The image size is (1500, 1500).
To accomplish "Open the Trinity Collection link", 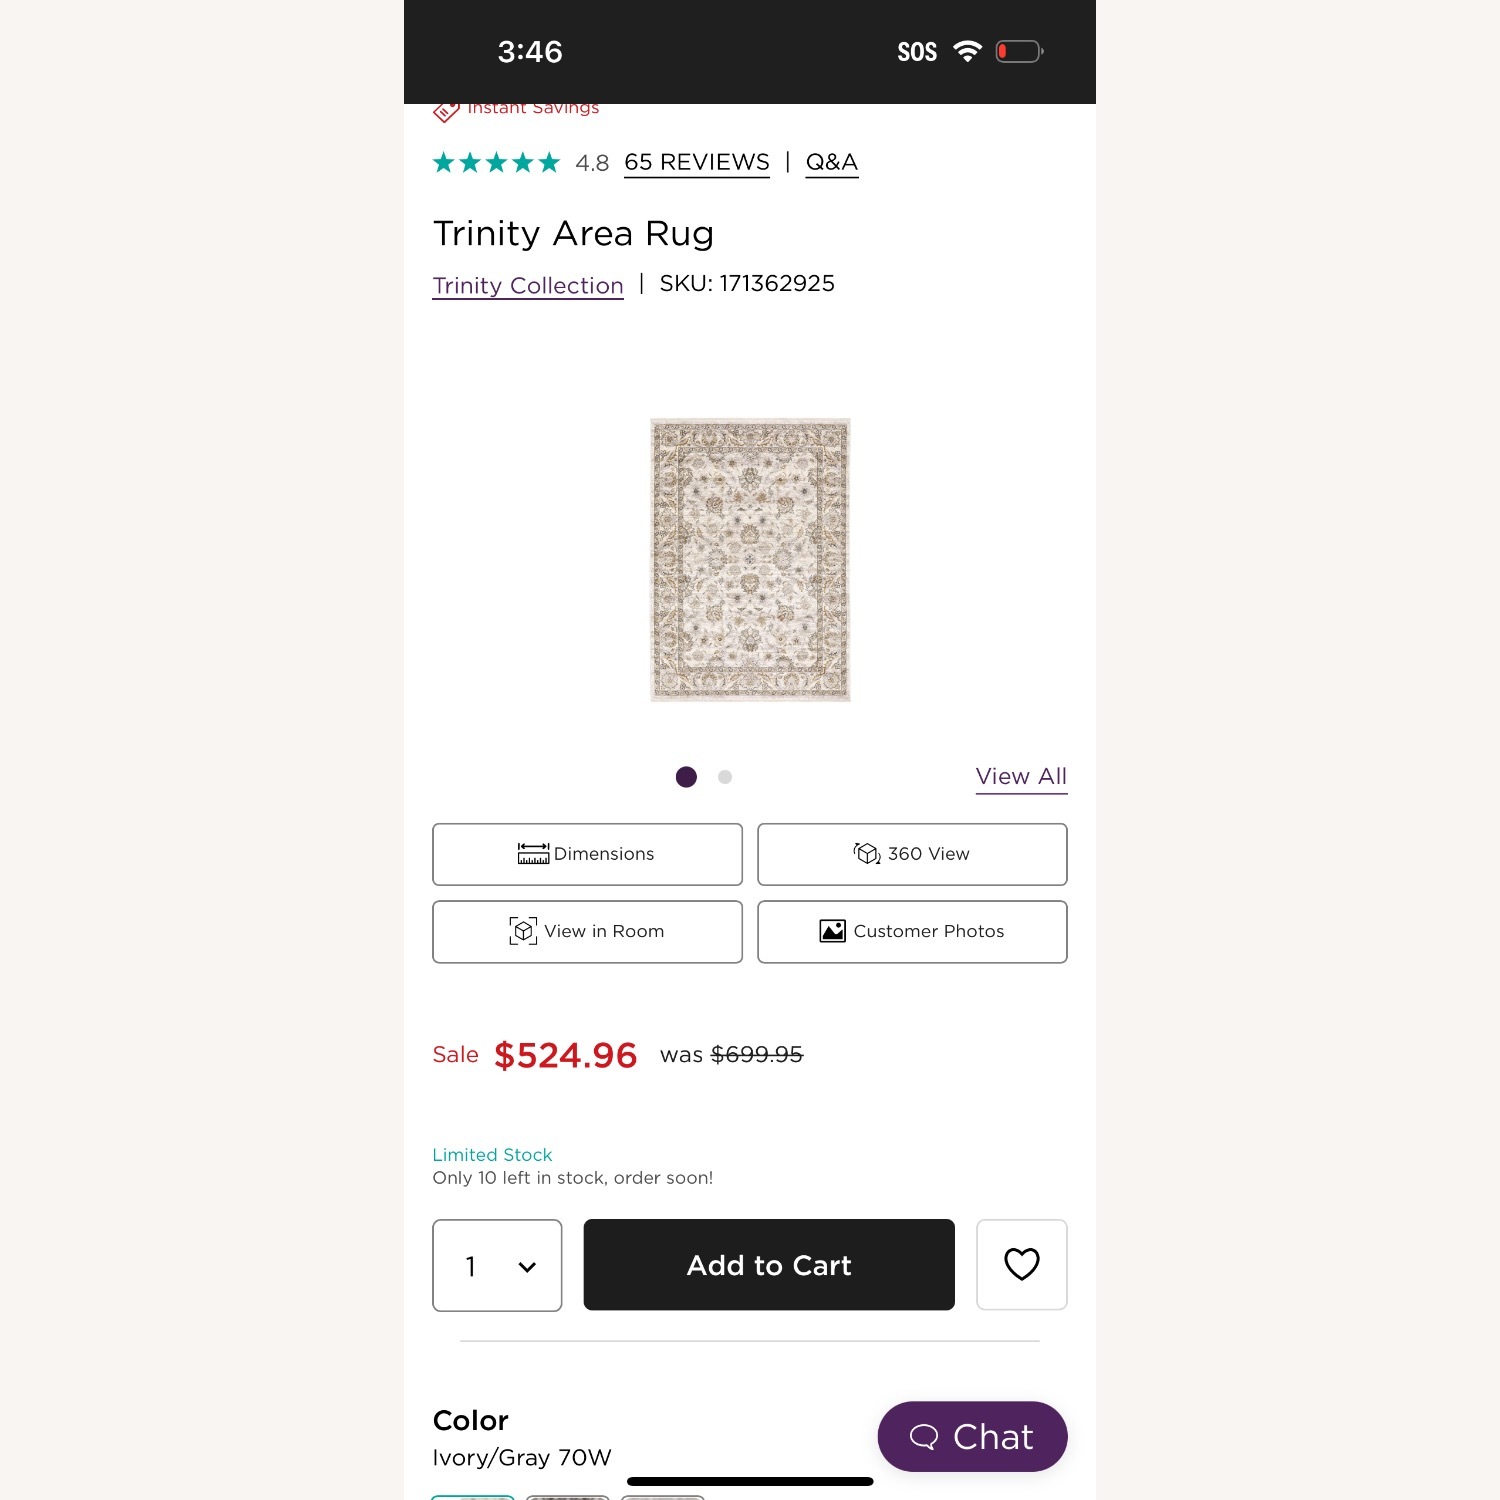I will [x=528, y=286].
